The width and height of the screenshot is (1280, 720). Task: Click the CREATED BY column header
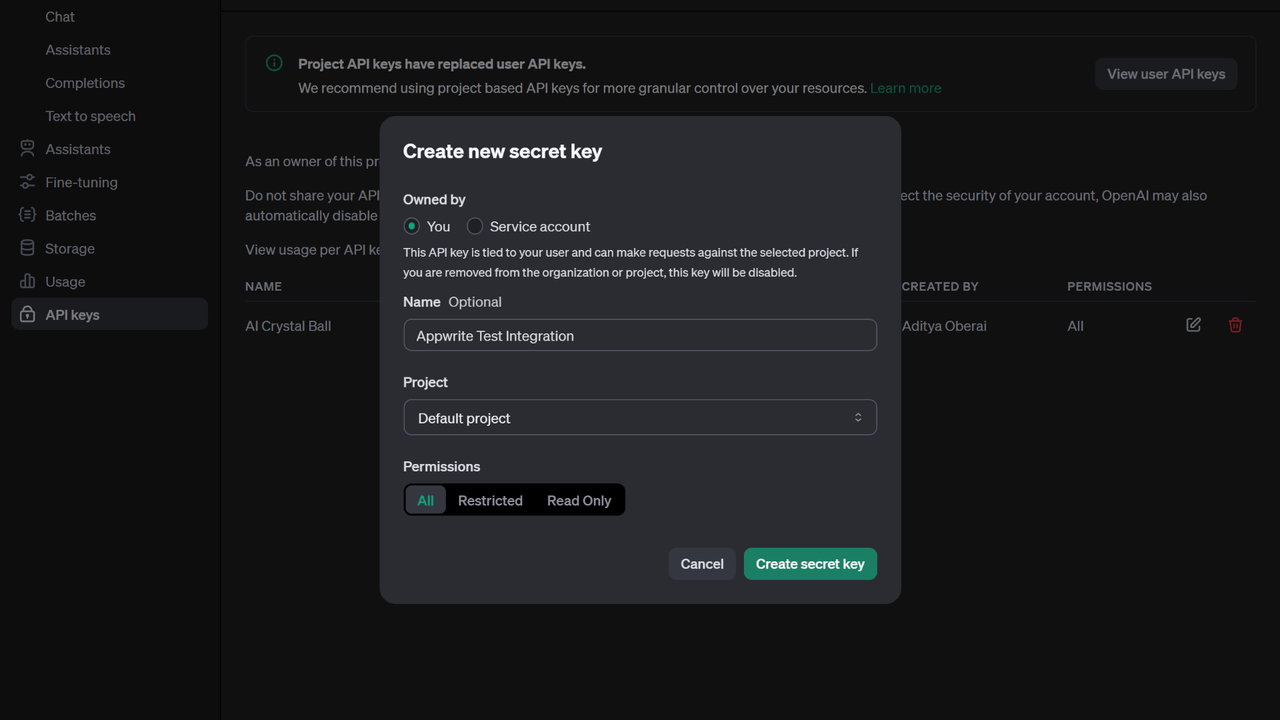click(x=940, y=286)
